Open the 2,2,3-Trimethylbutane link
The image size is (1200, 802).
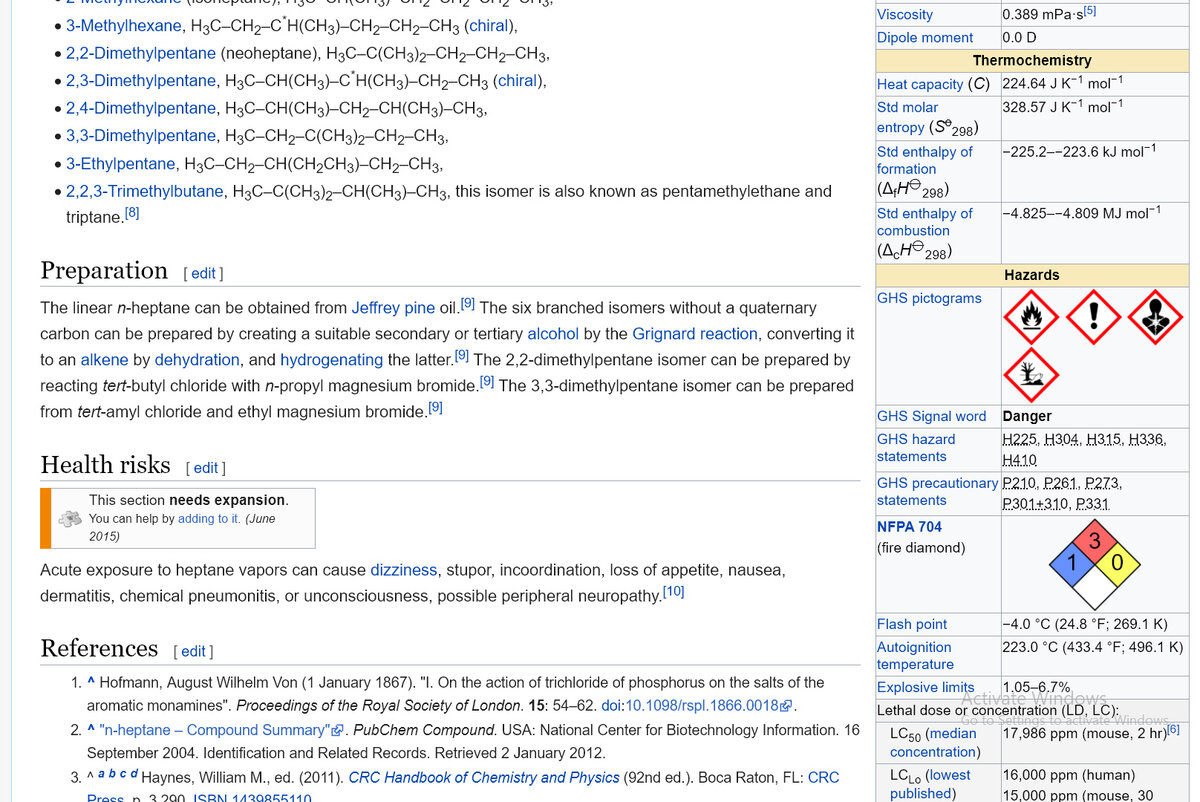point(145,191)
